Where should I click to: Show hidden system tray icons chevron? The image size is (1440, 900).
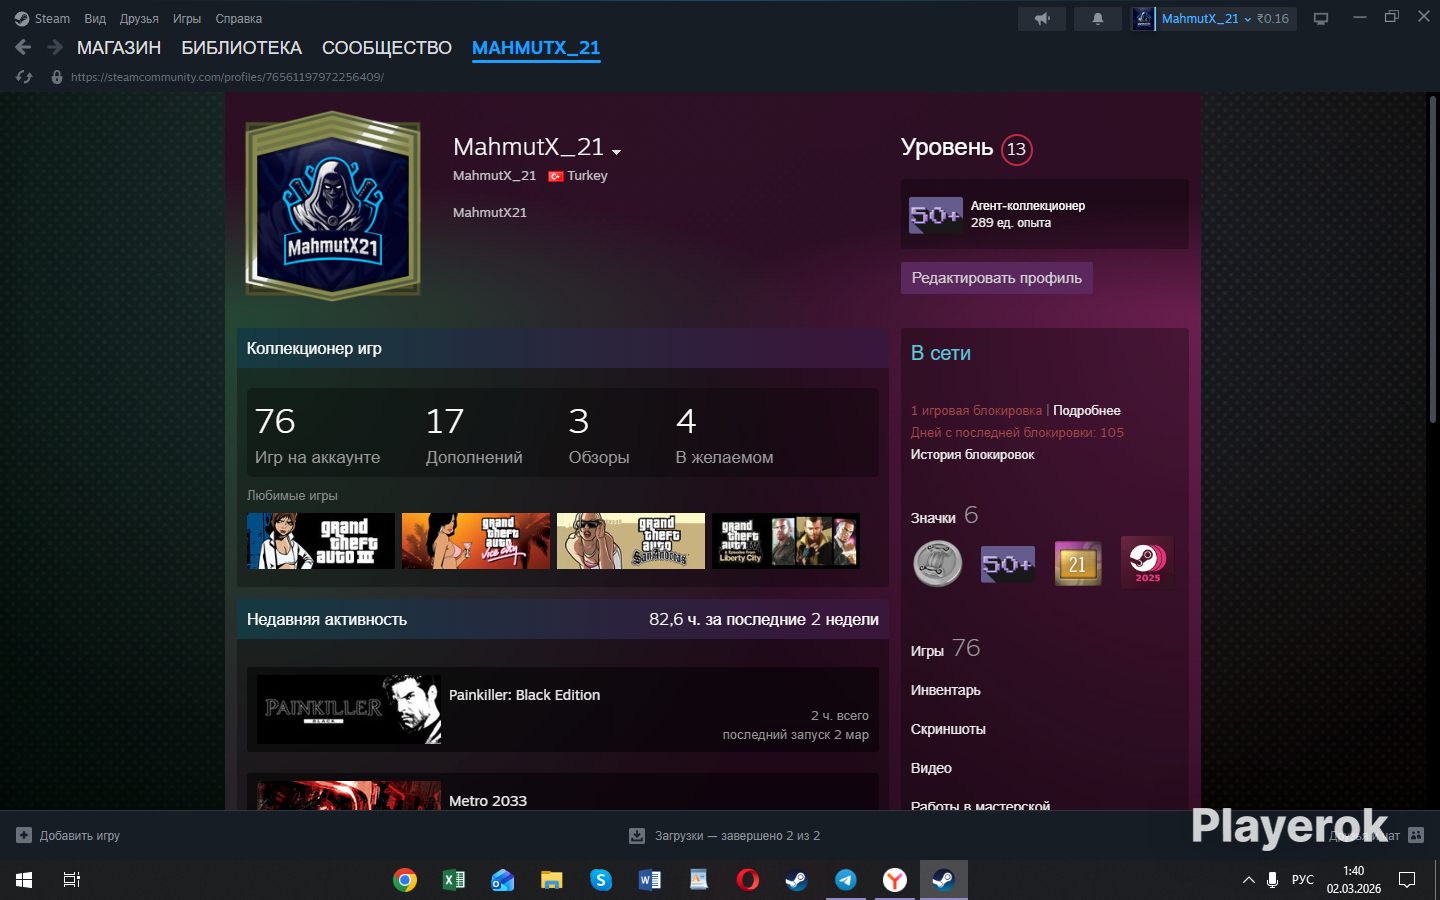tap(1248, 880)
